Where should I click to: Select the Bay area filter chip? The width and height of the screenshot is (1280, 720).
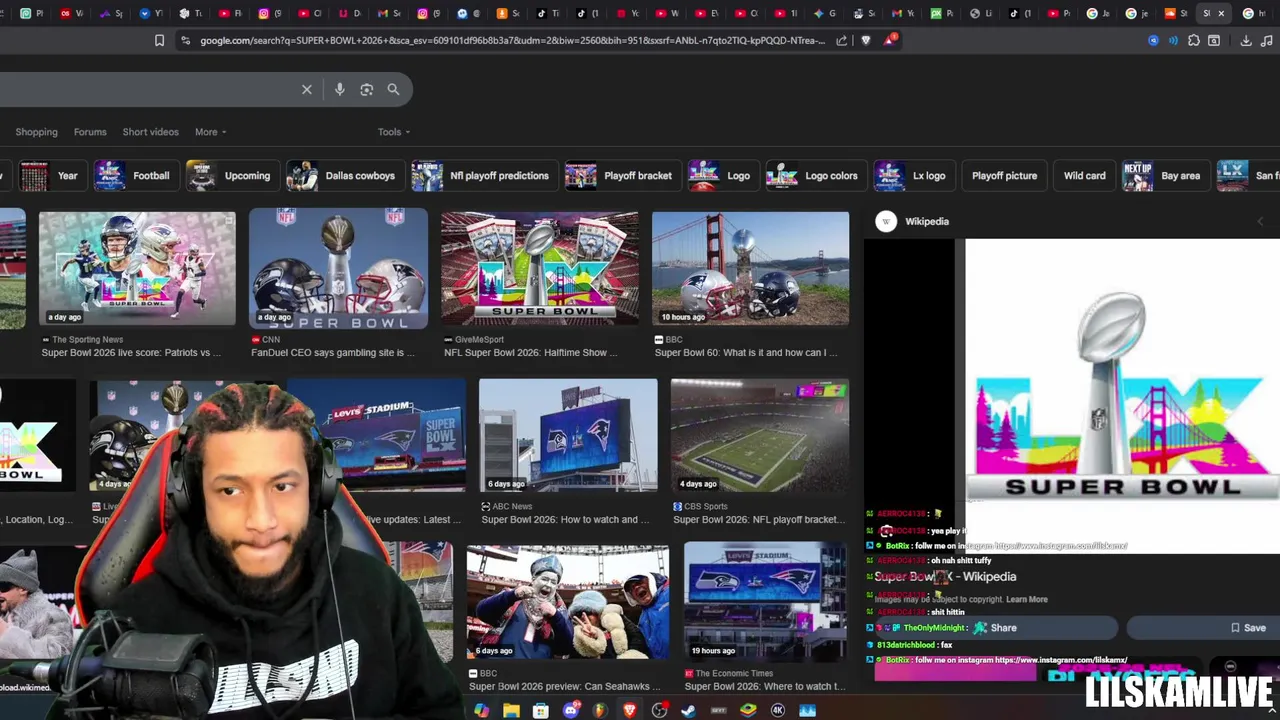[1164, 176]
